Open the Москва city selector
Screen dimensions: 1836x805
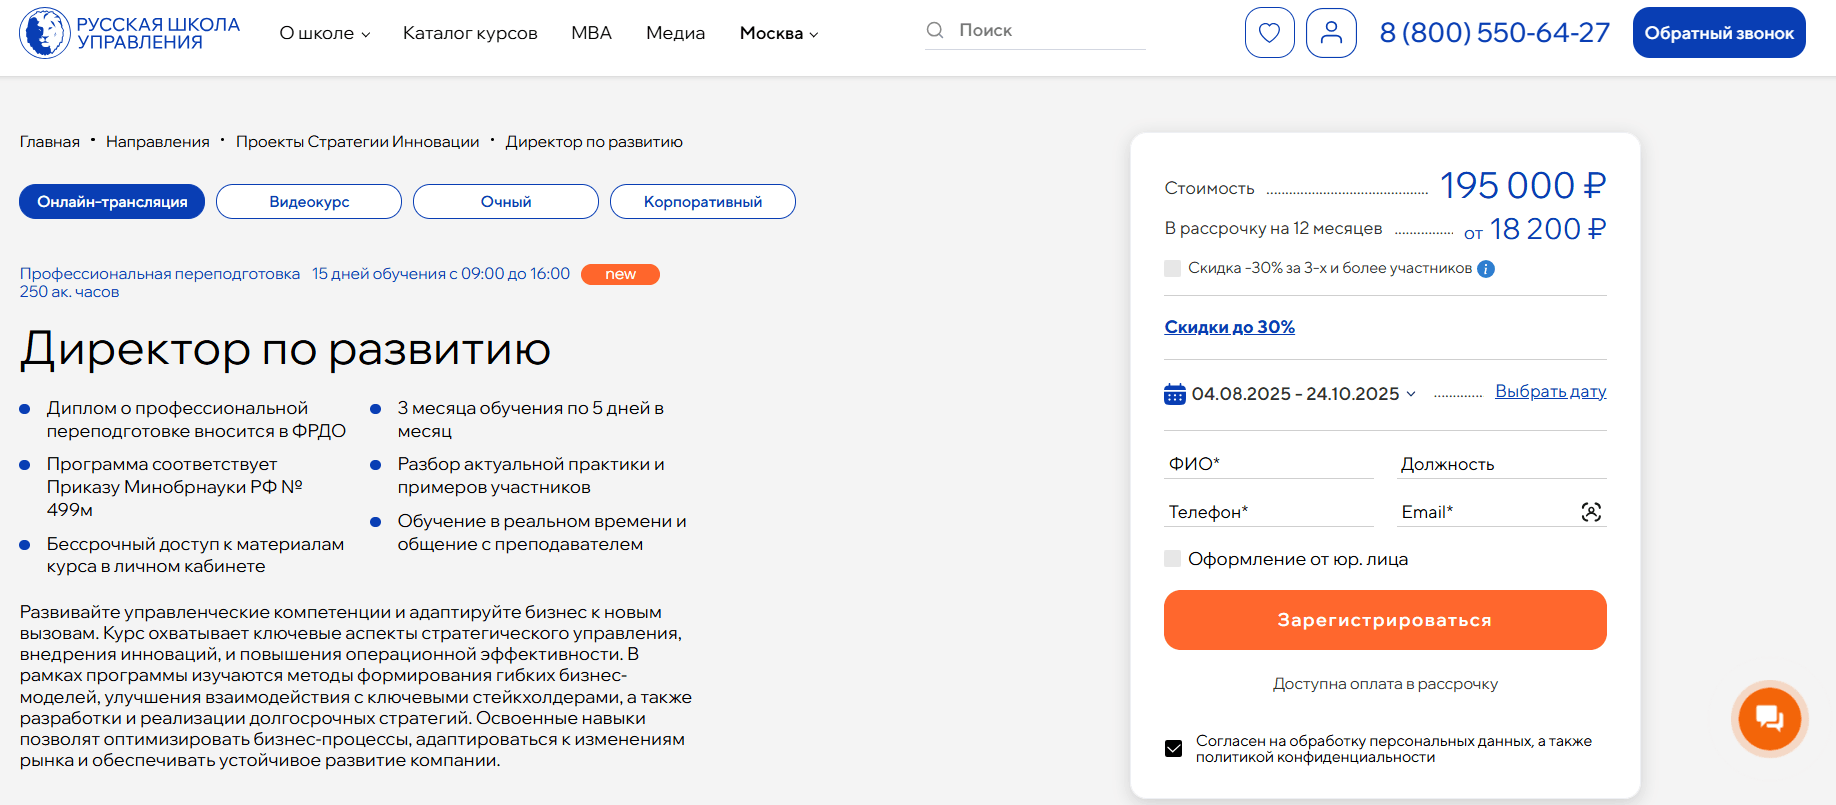(779, 33)
